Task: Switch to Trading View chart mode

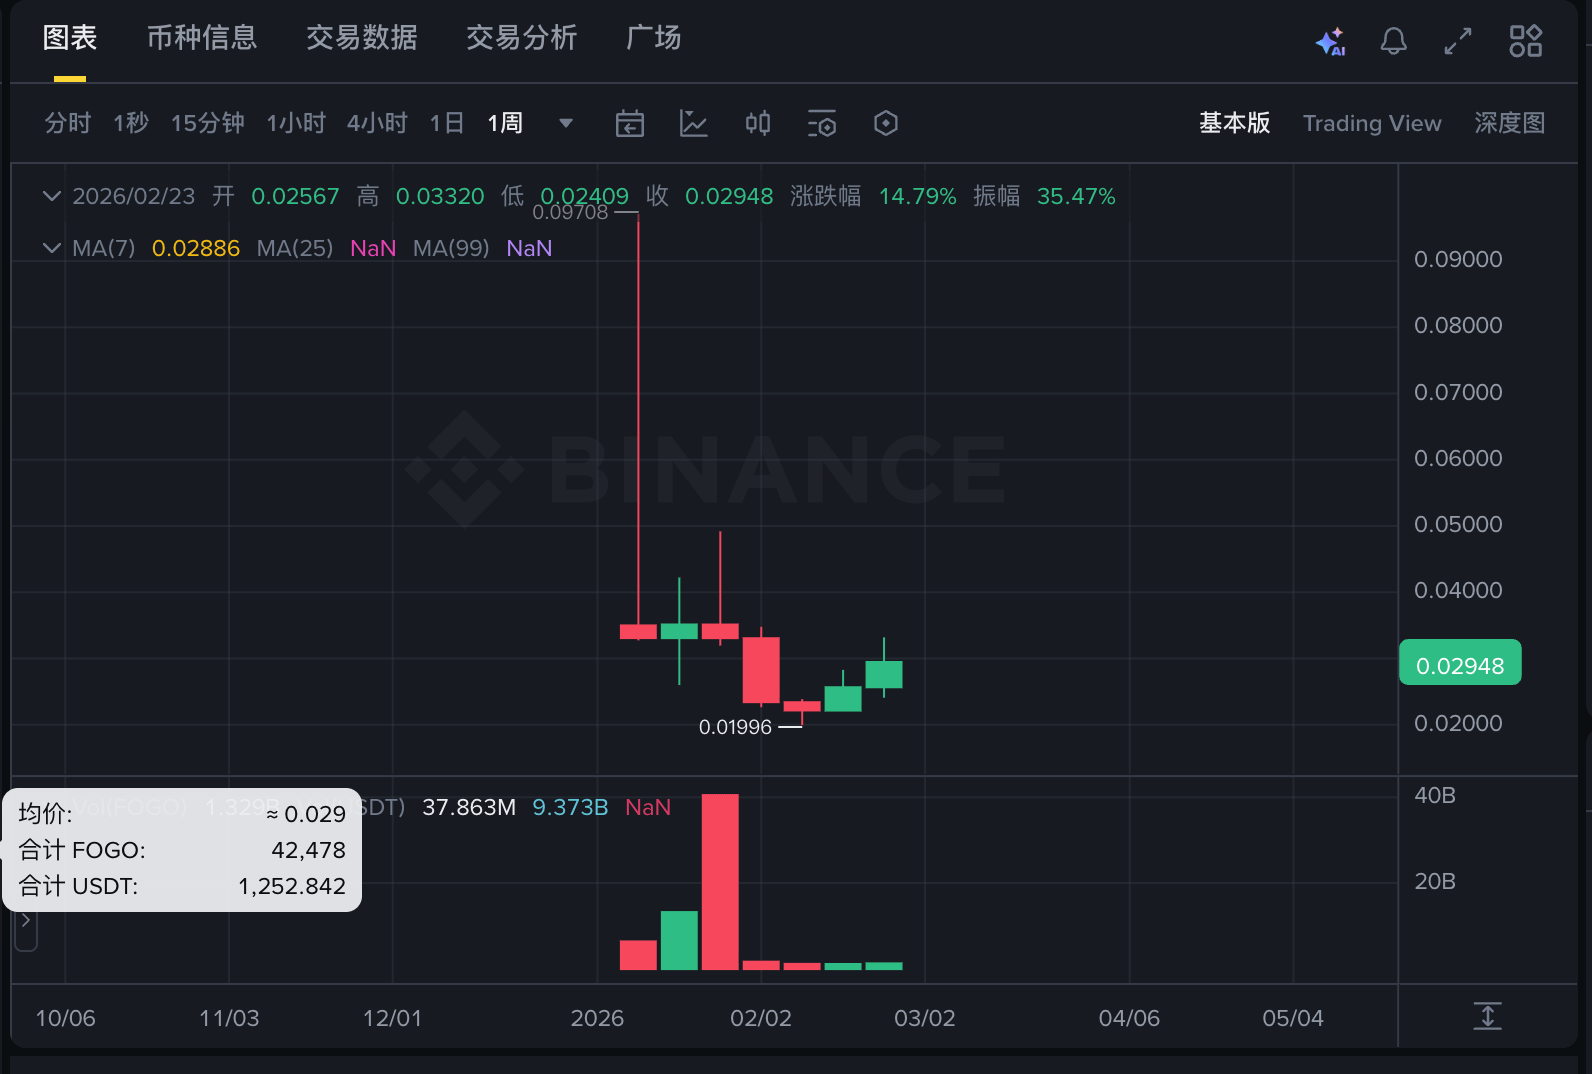Action: (x=1372, y=123)
